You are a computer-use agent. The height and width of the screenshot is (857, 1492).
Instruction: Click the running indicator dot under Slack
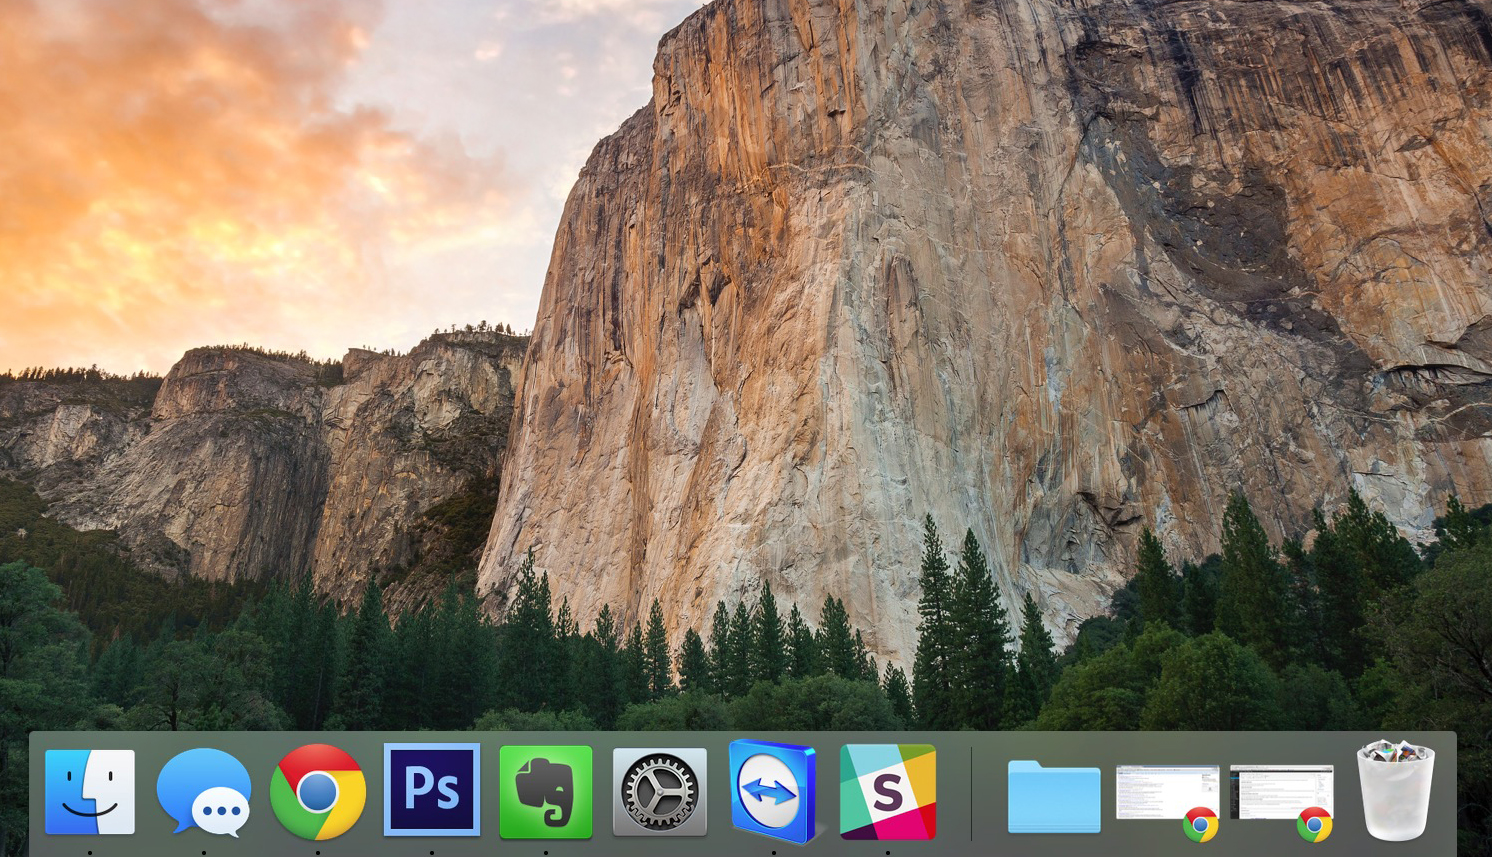tap(888, 850)
